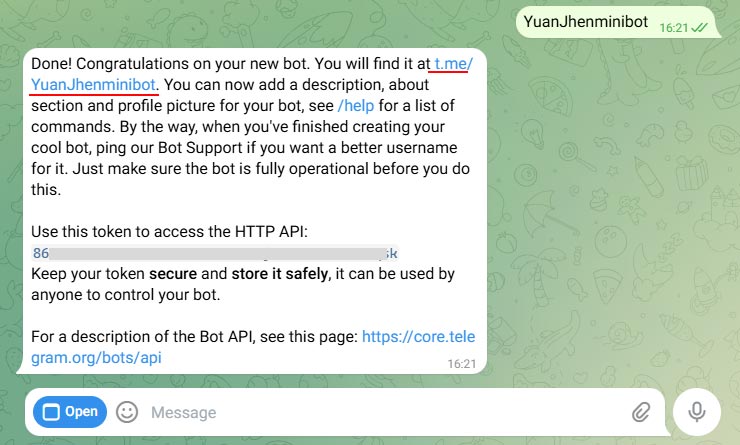Start voice recording with the microphone icon
This screenshot has height=445, width=740.
697,412
